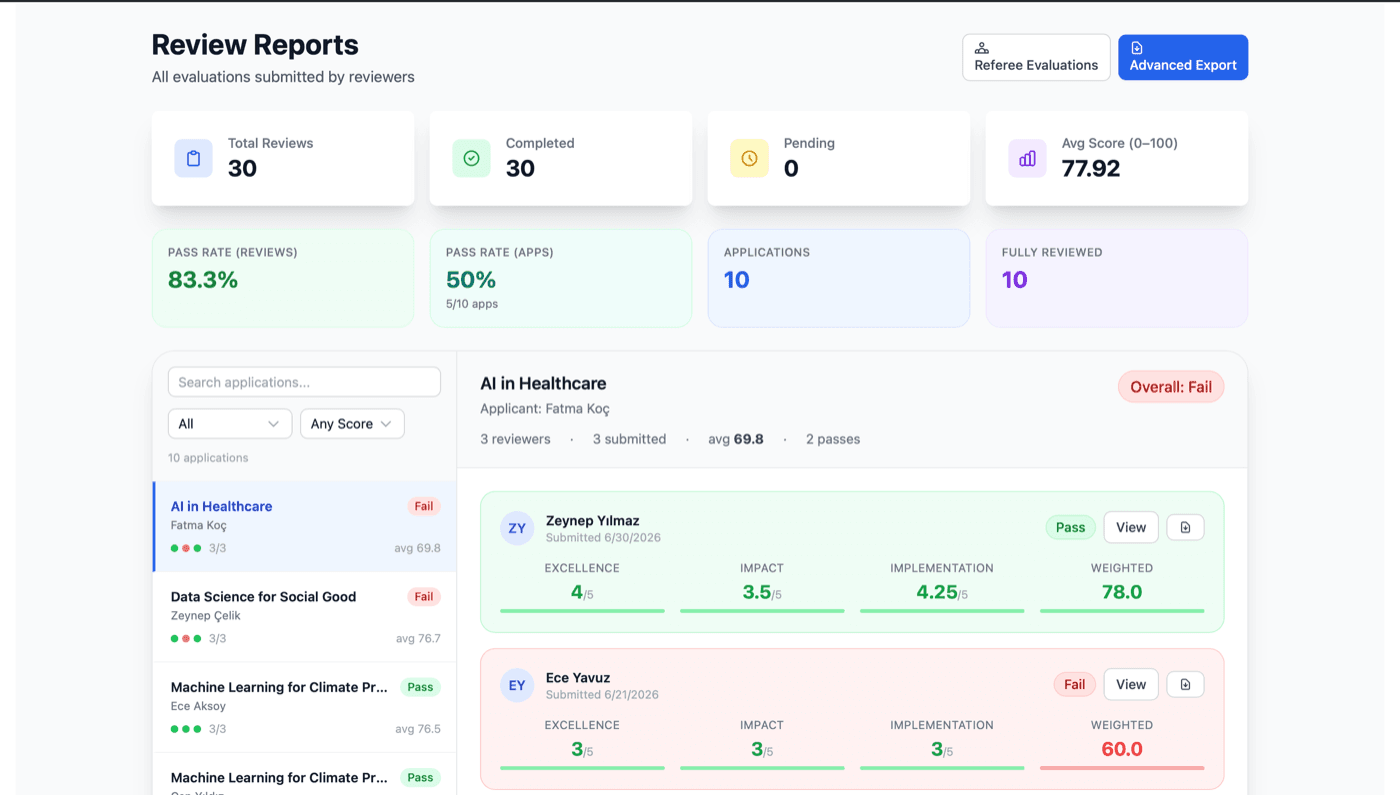Click the Fail badge on AI in Healthcare row

click(x=424, y=506)
